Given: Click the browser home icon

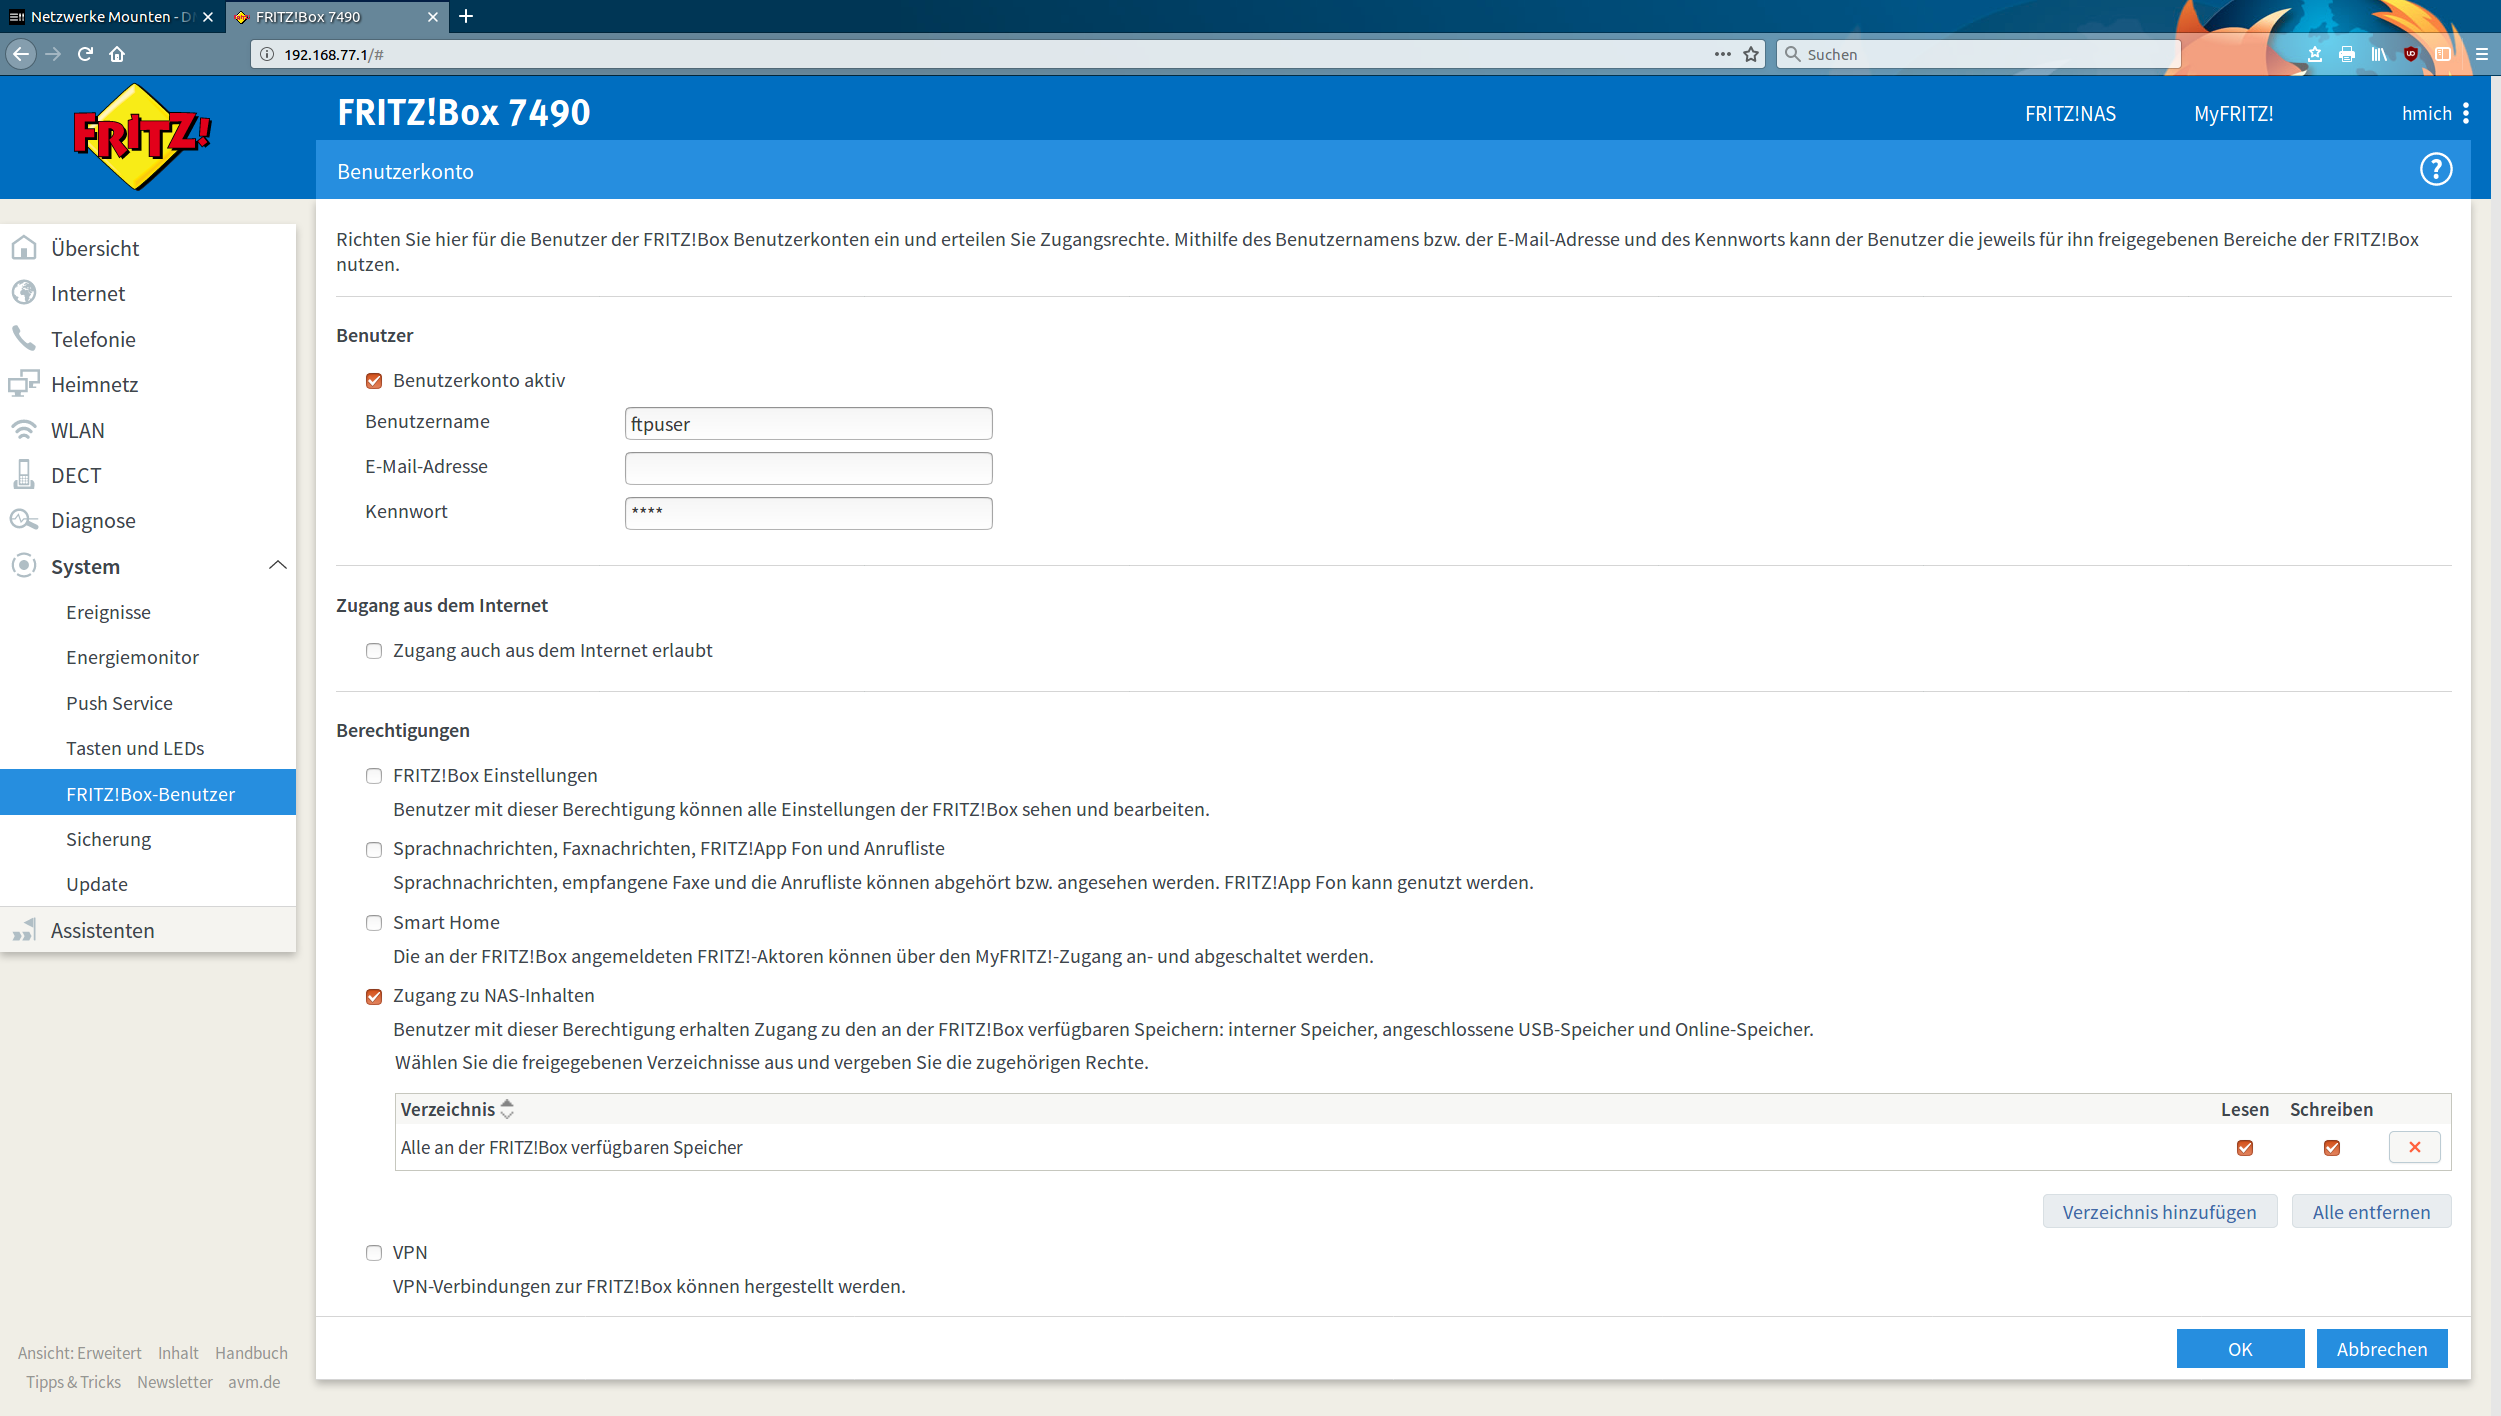Looking at the screenshot, I should [117, 54].
